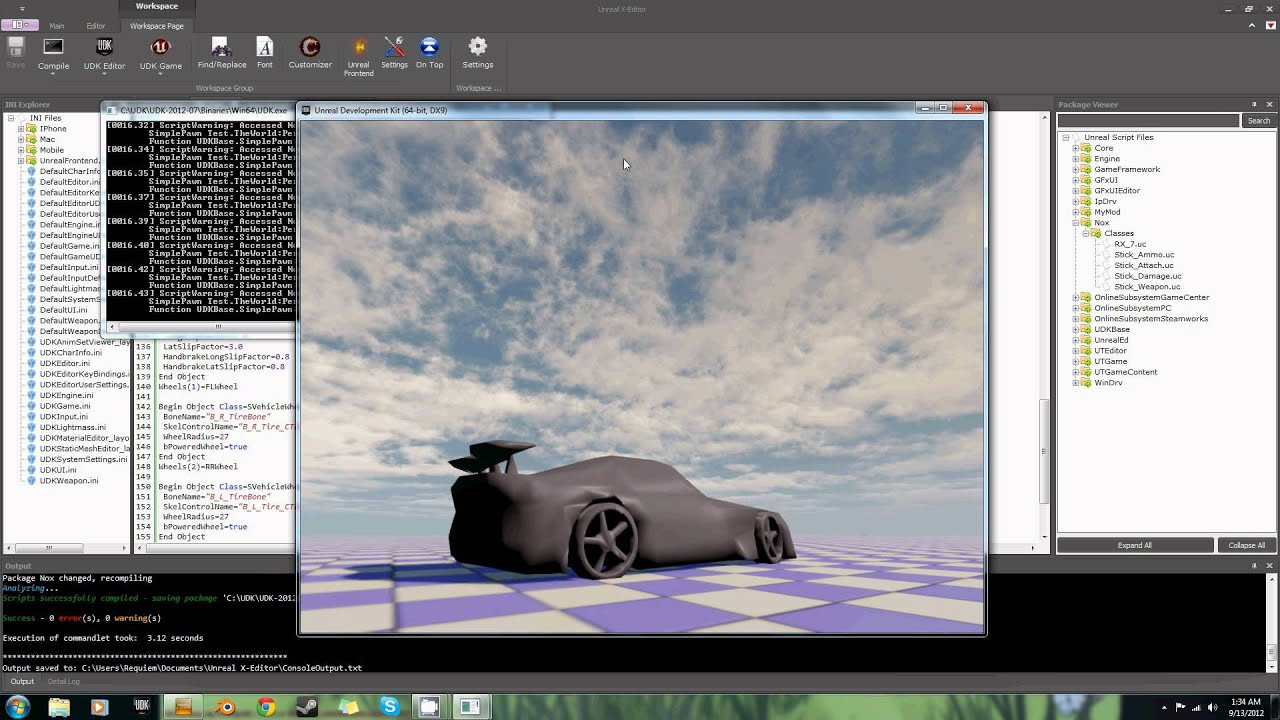Open Stick_Weapon.uc script file
1280x720 pixels.
point(1147,287)
